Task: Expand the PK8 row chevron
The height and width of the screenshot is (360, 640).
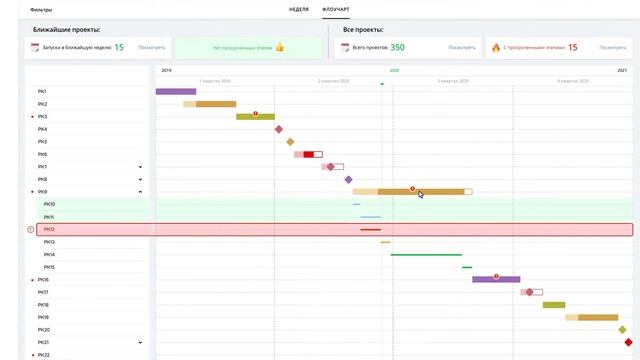Action: coord(140,180)
